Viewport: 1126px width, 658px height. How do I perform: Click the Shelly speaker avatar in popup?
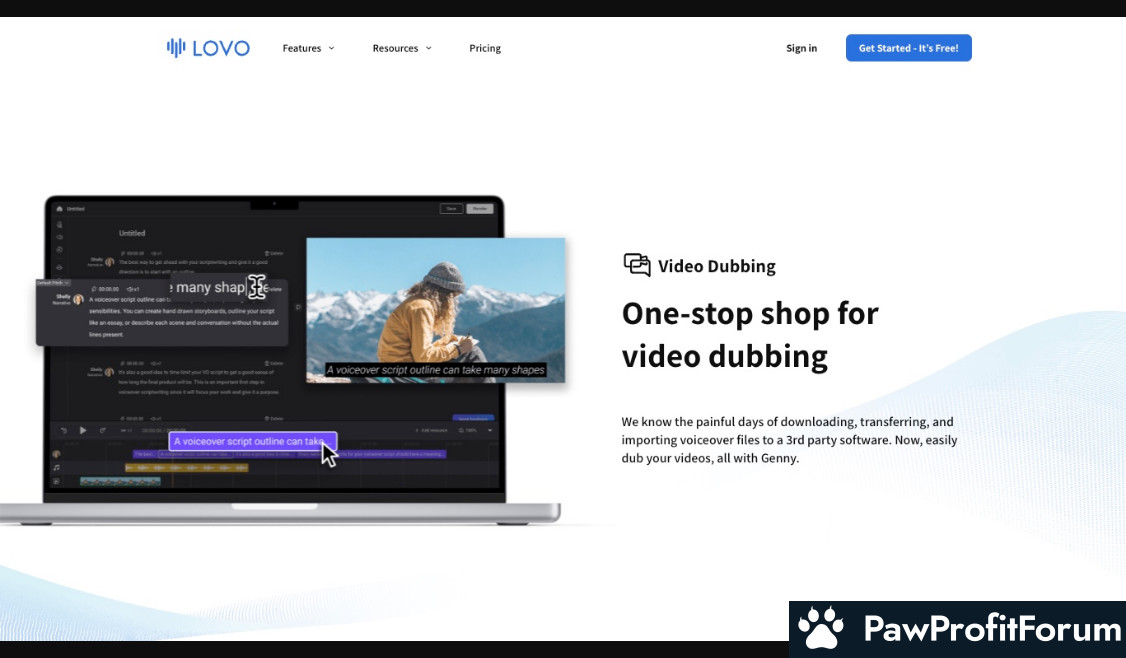pos(78,299)
